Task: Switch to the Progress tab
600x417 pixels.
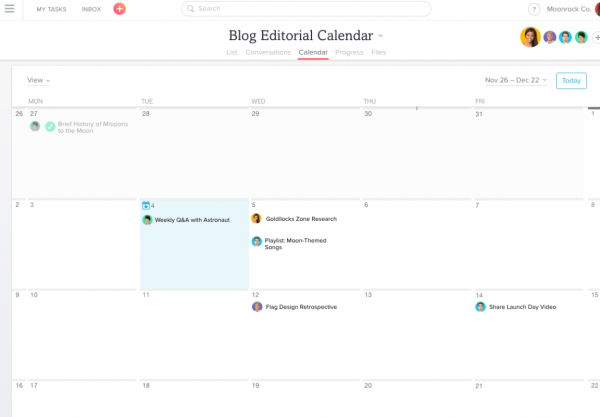Action: [349, 52]
